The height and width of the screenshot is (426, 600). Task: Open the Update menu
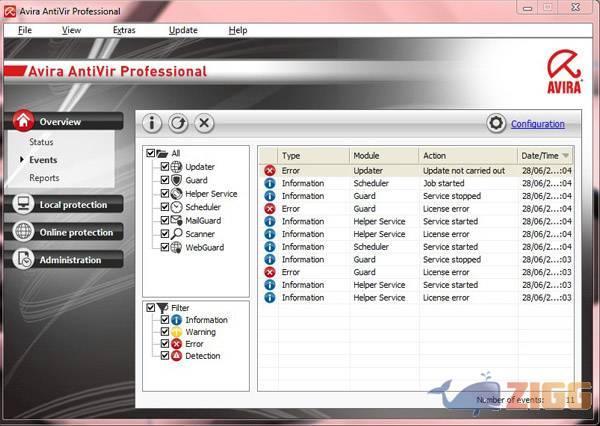tap(183, 30)
